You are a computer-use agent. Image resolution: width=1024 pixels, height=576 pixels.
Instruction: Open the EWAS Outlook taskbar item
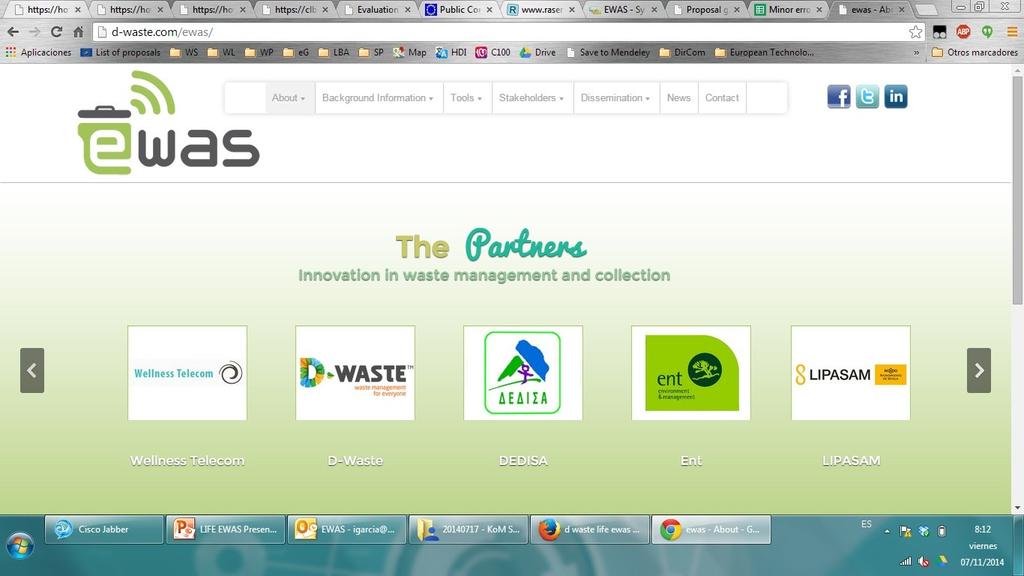tap(347, 529)
